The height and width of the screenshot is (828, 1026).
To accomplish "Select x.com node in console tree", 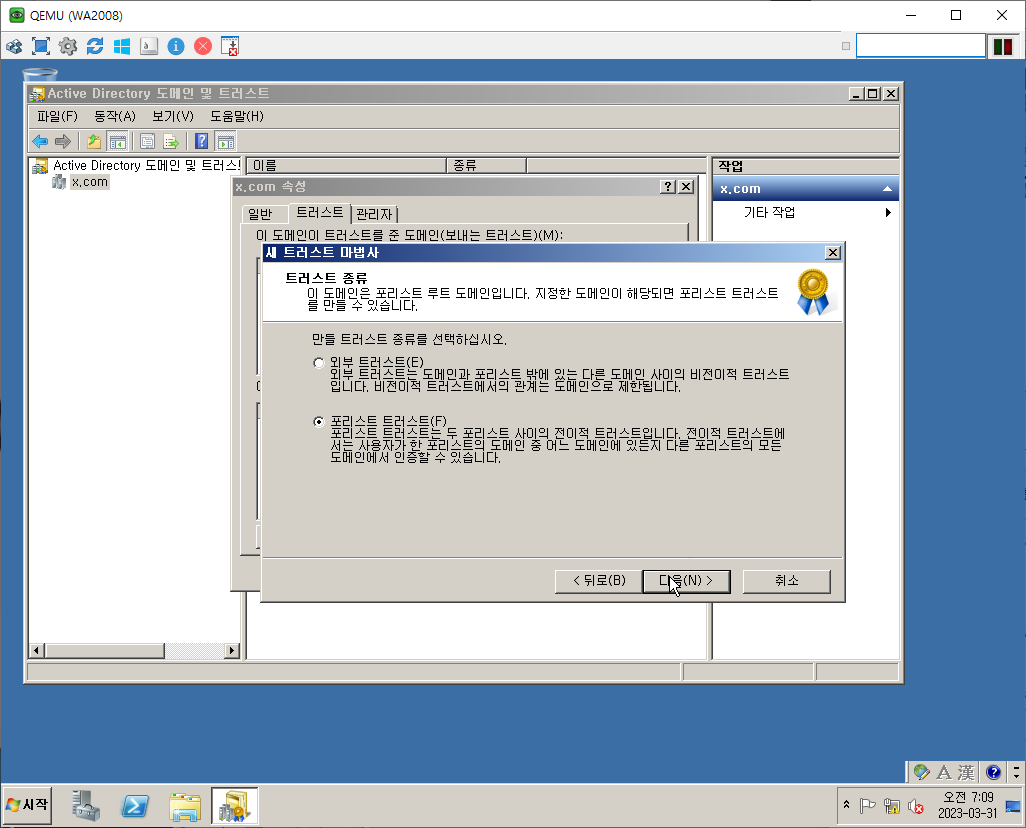I will 90,182.
